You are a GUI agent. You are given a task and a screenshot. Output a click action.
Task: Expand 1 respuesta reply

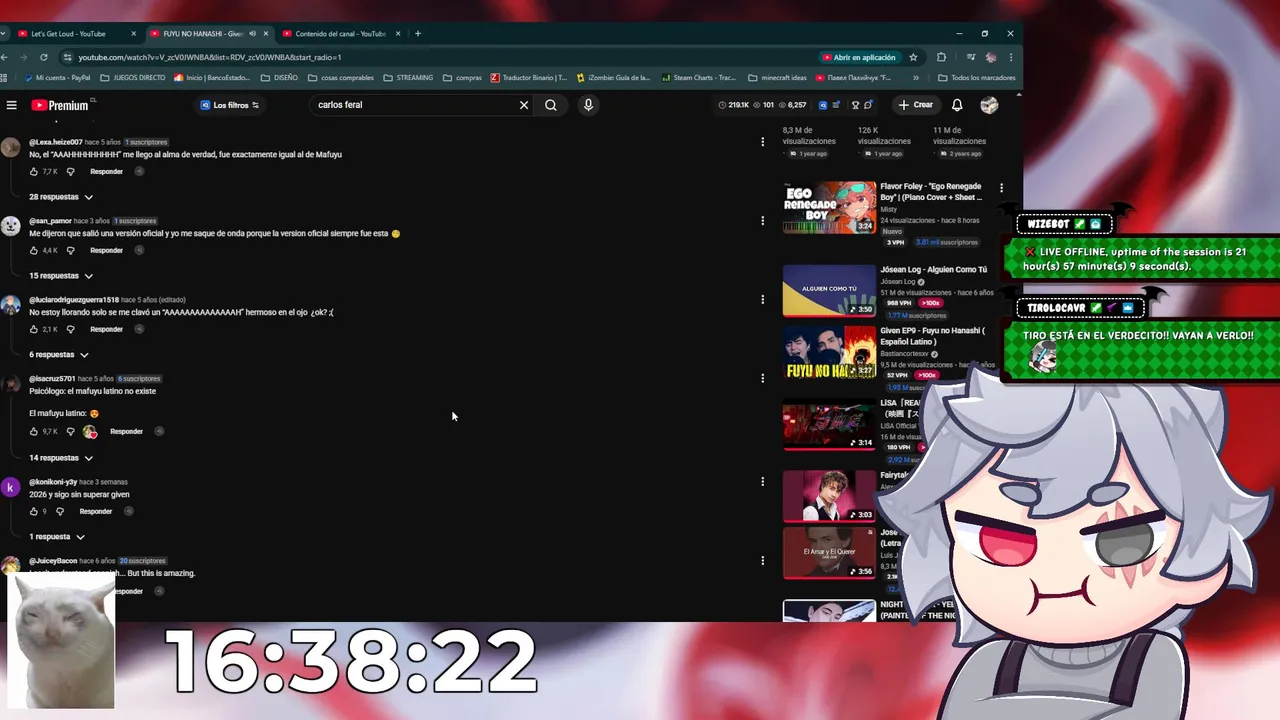click(56, 537)
